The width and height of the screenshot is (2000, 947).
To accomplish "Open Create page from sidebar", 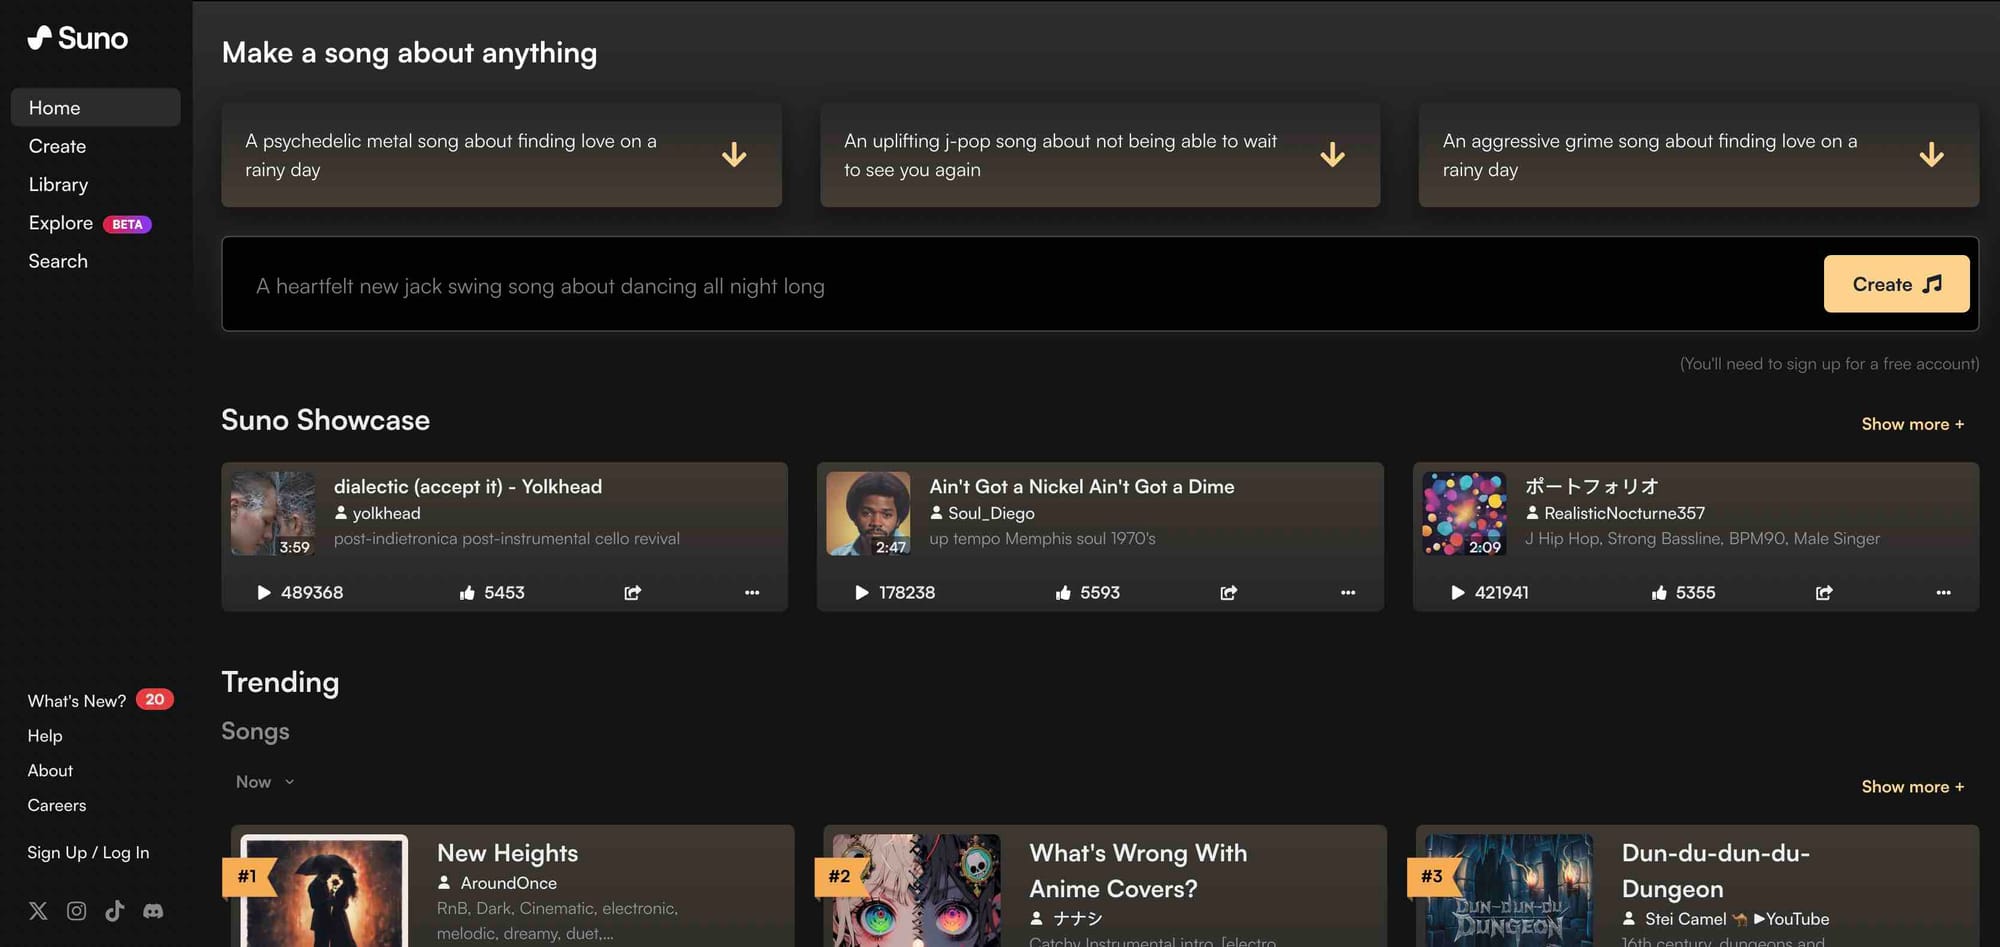I will 57,146.
